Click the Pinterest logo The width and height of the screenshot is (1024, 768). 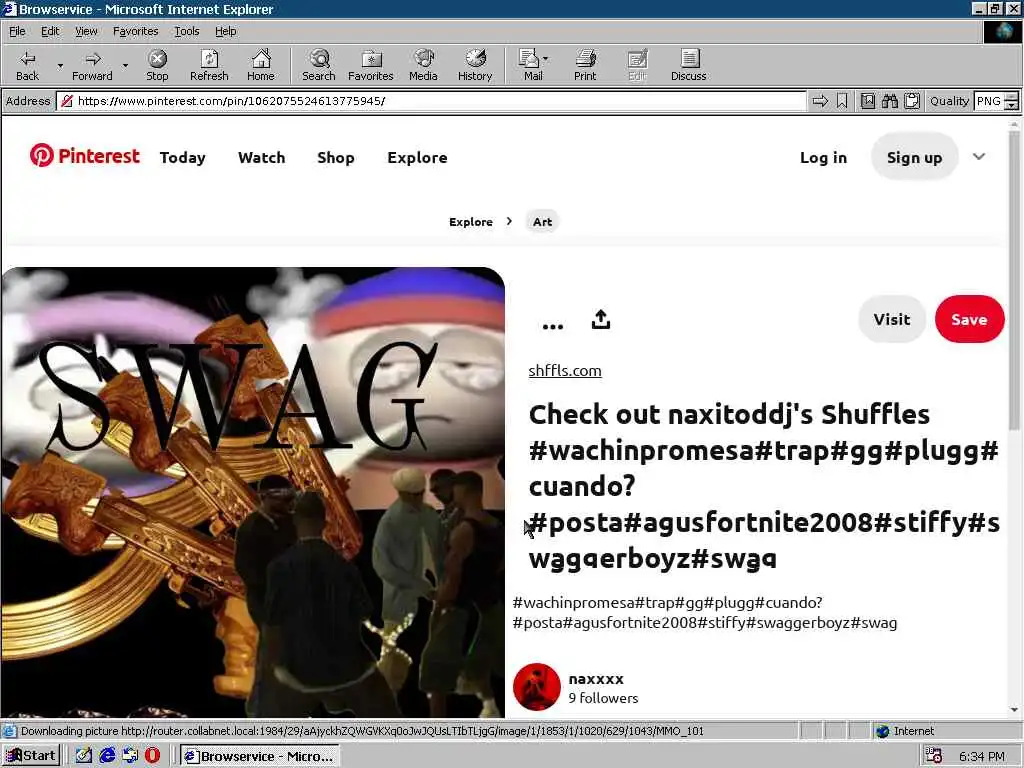pos(84,156)
